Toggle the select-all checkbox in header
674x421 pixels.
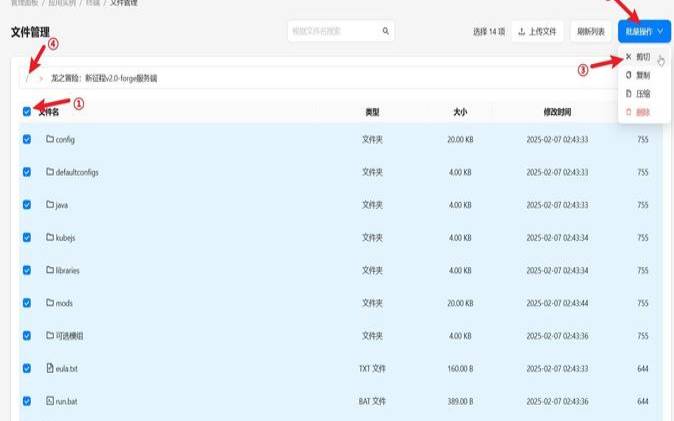27,111
